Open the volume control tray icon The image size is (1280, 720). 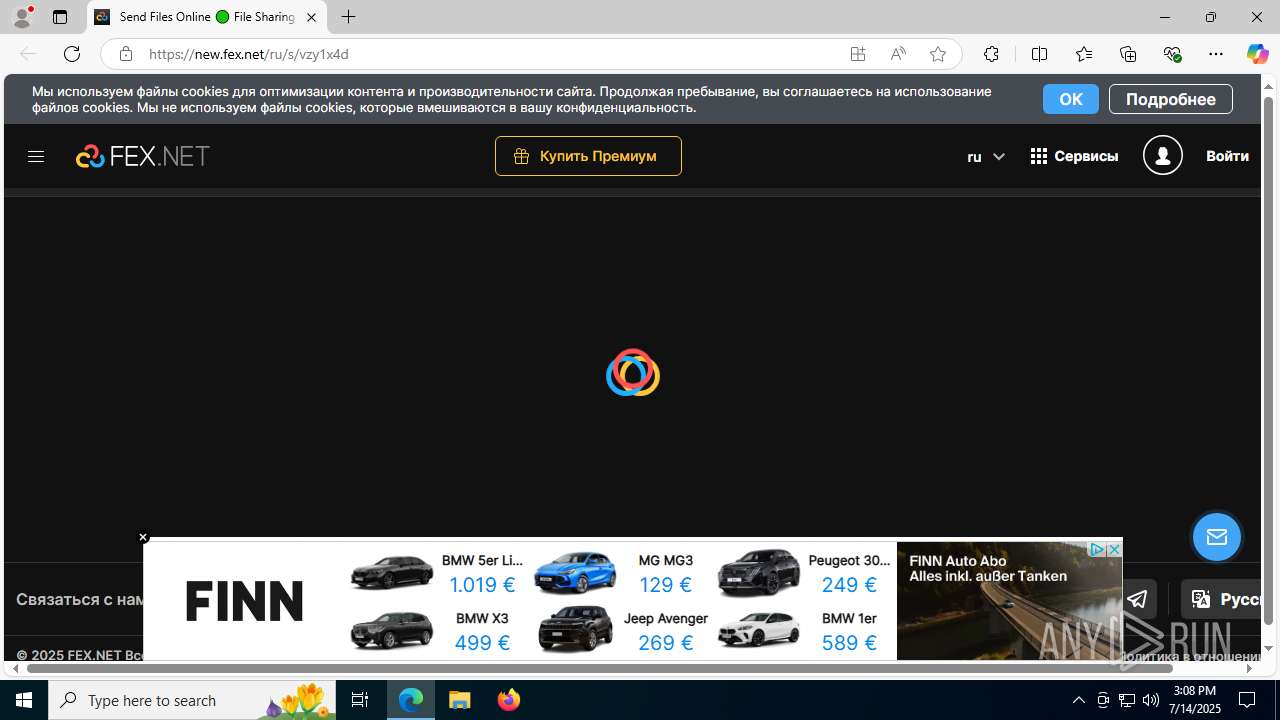(1151, 700)
